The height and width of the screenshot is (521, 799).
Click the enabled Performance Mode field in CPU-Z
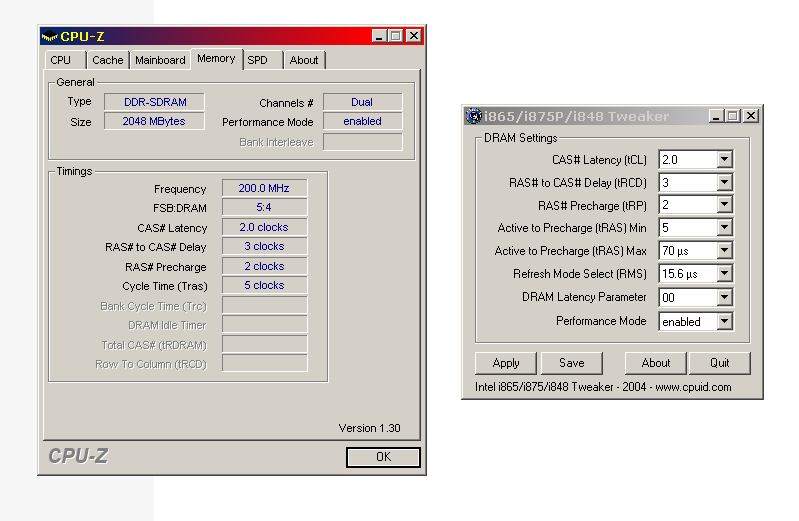point(362,121)
